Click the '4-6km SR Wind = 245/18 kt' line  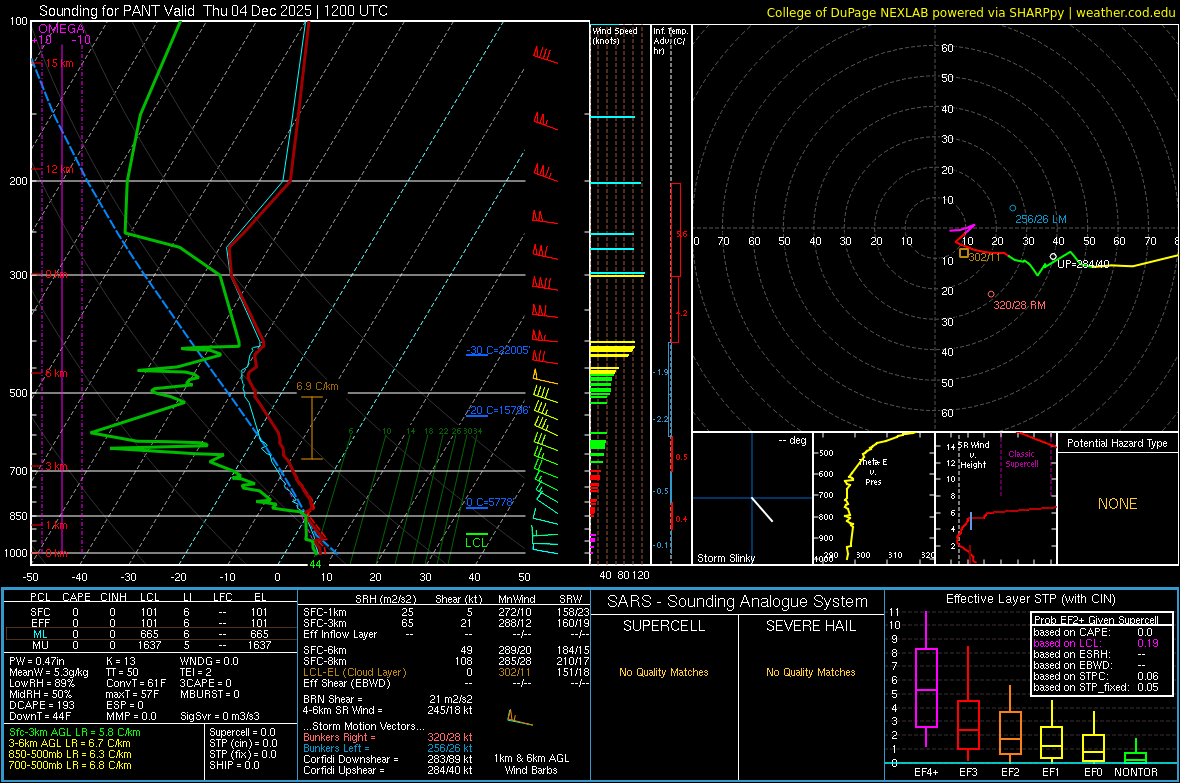click(388, 710)
